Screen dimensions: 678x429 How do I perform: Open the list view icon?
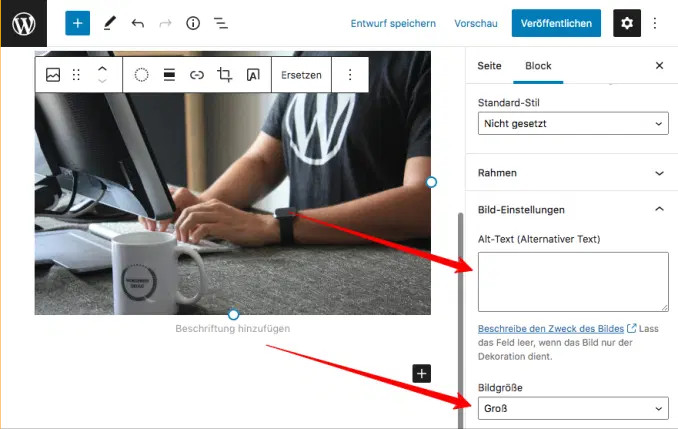point(221,23)
